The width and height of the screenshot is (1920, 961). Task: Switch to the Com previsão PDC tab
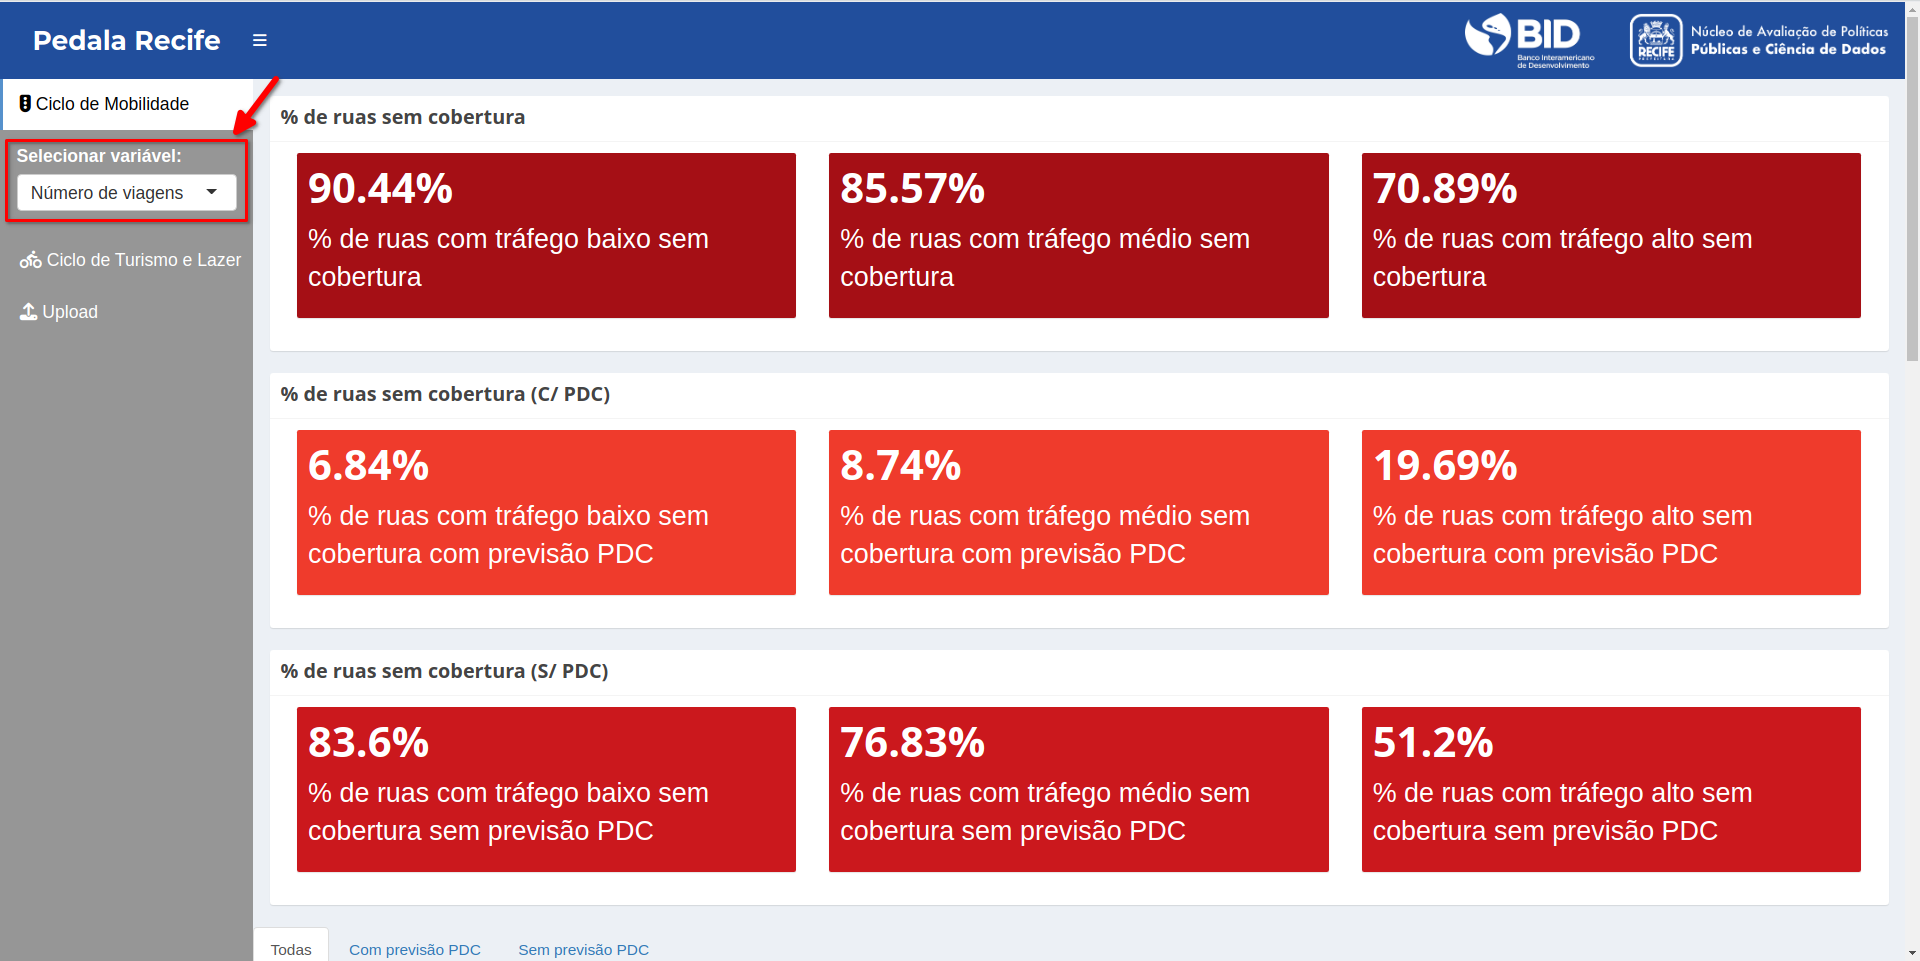pos(415,949)
